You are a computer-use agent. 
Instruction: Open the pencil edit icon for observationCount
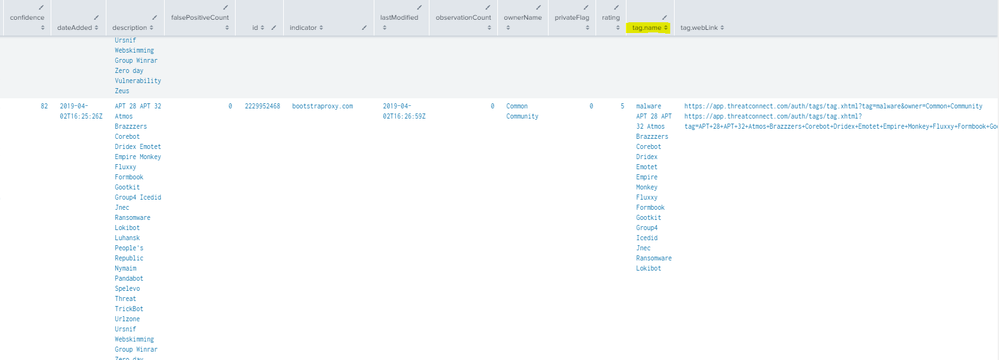[488, 7]
